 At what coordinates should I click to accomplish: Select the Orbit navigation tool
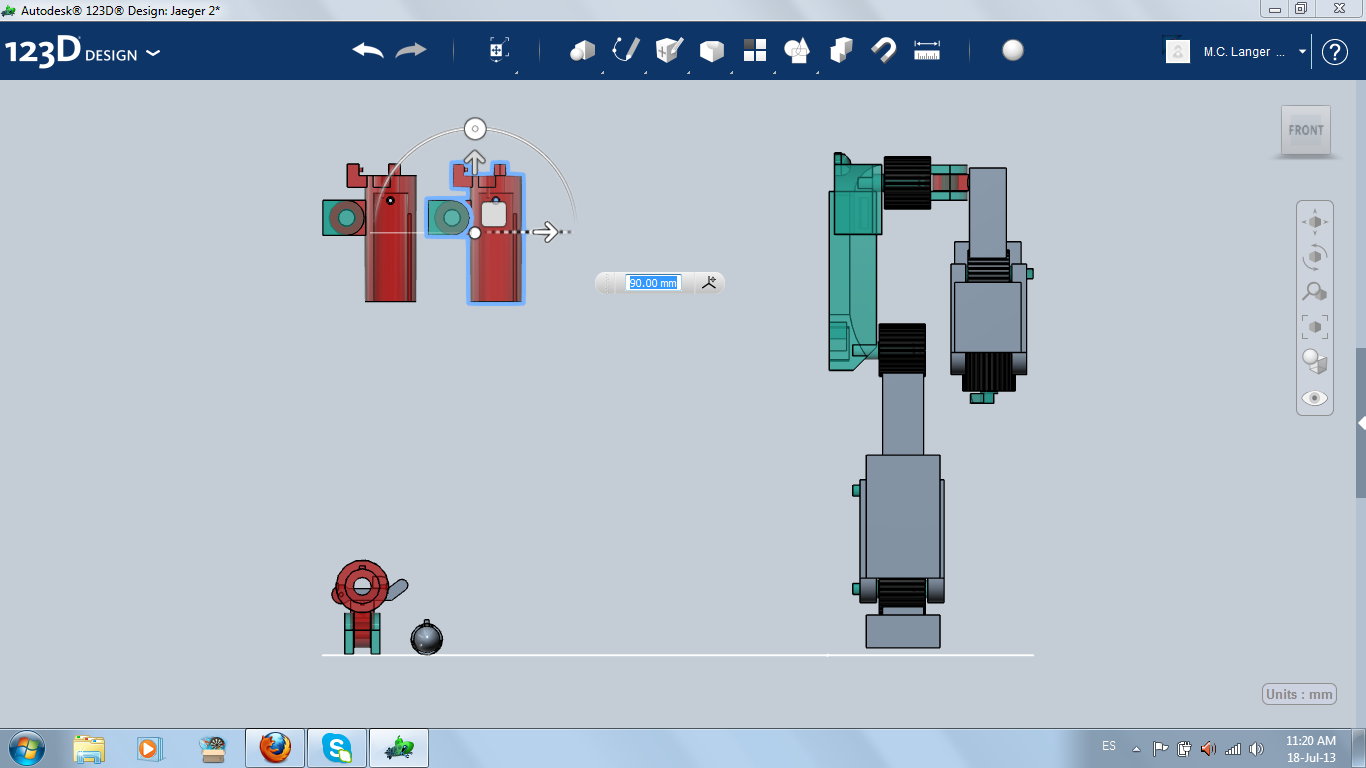[x=1315, y=257]
